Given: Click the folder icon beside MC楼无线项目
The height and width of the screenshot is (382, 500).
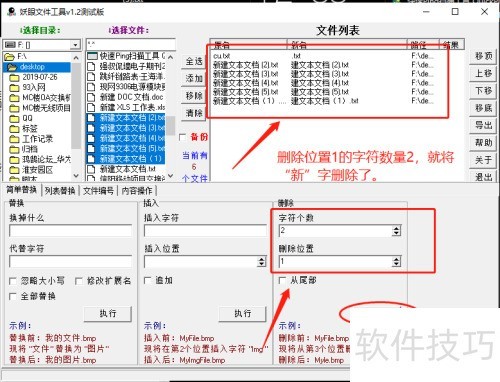Looking at the screenshot, I should 14,108.
